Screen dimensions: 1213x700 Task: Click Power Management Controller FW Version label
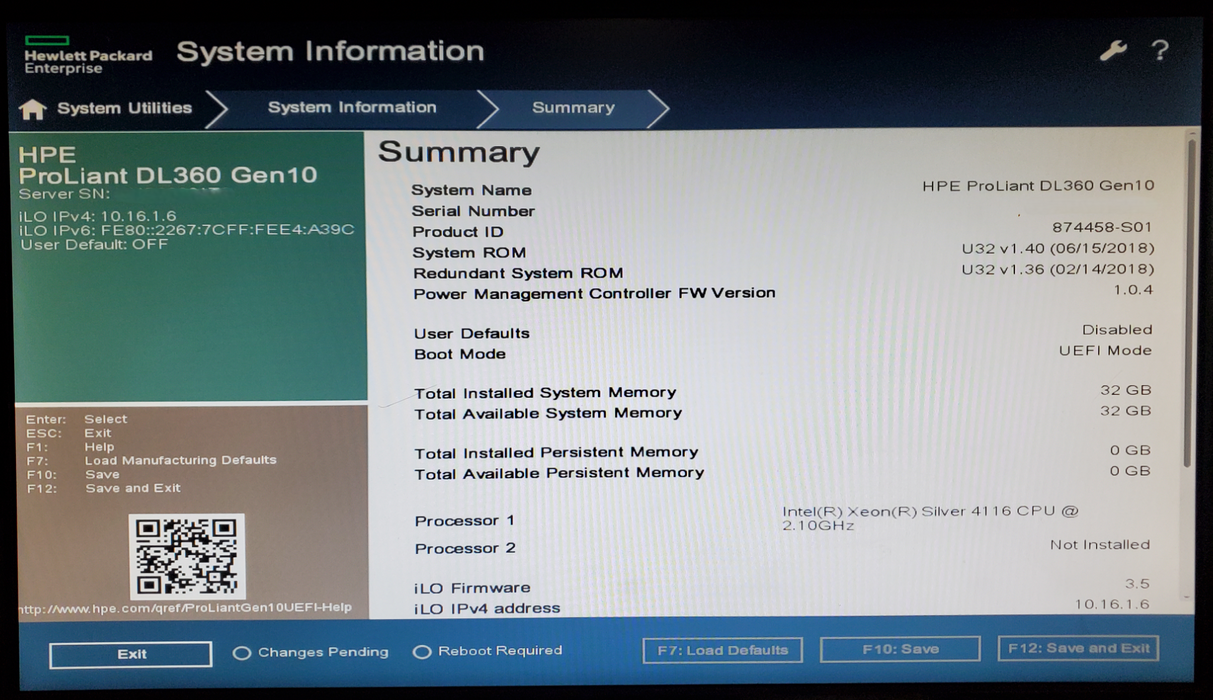point(594,294)
